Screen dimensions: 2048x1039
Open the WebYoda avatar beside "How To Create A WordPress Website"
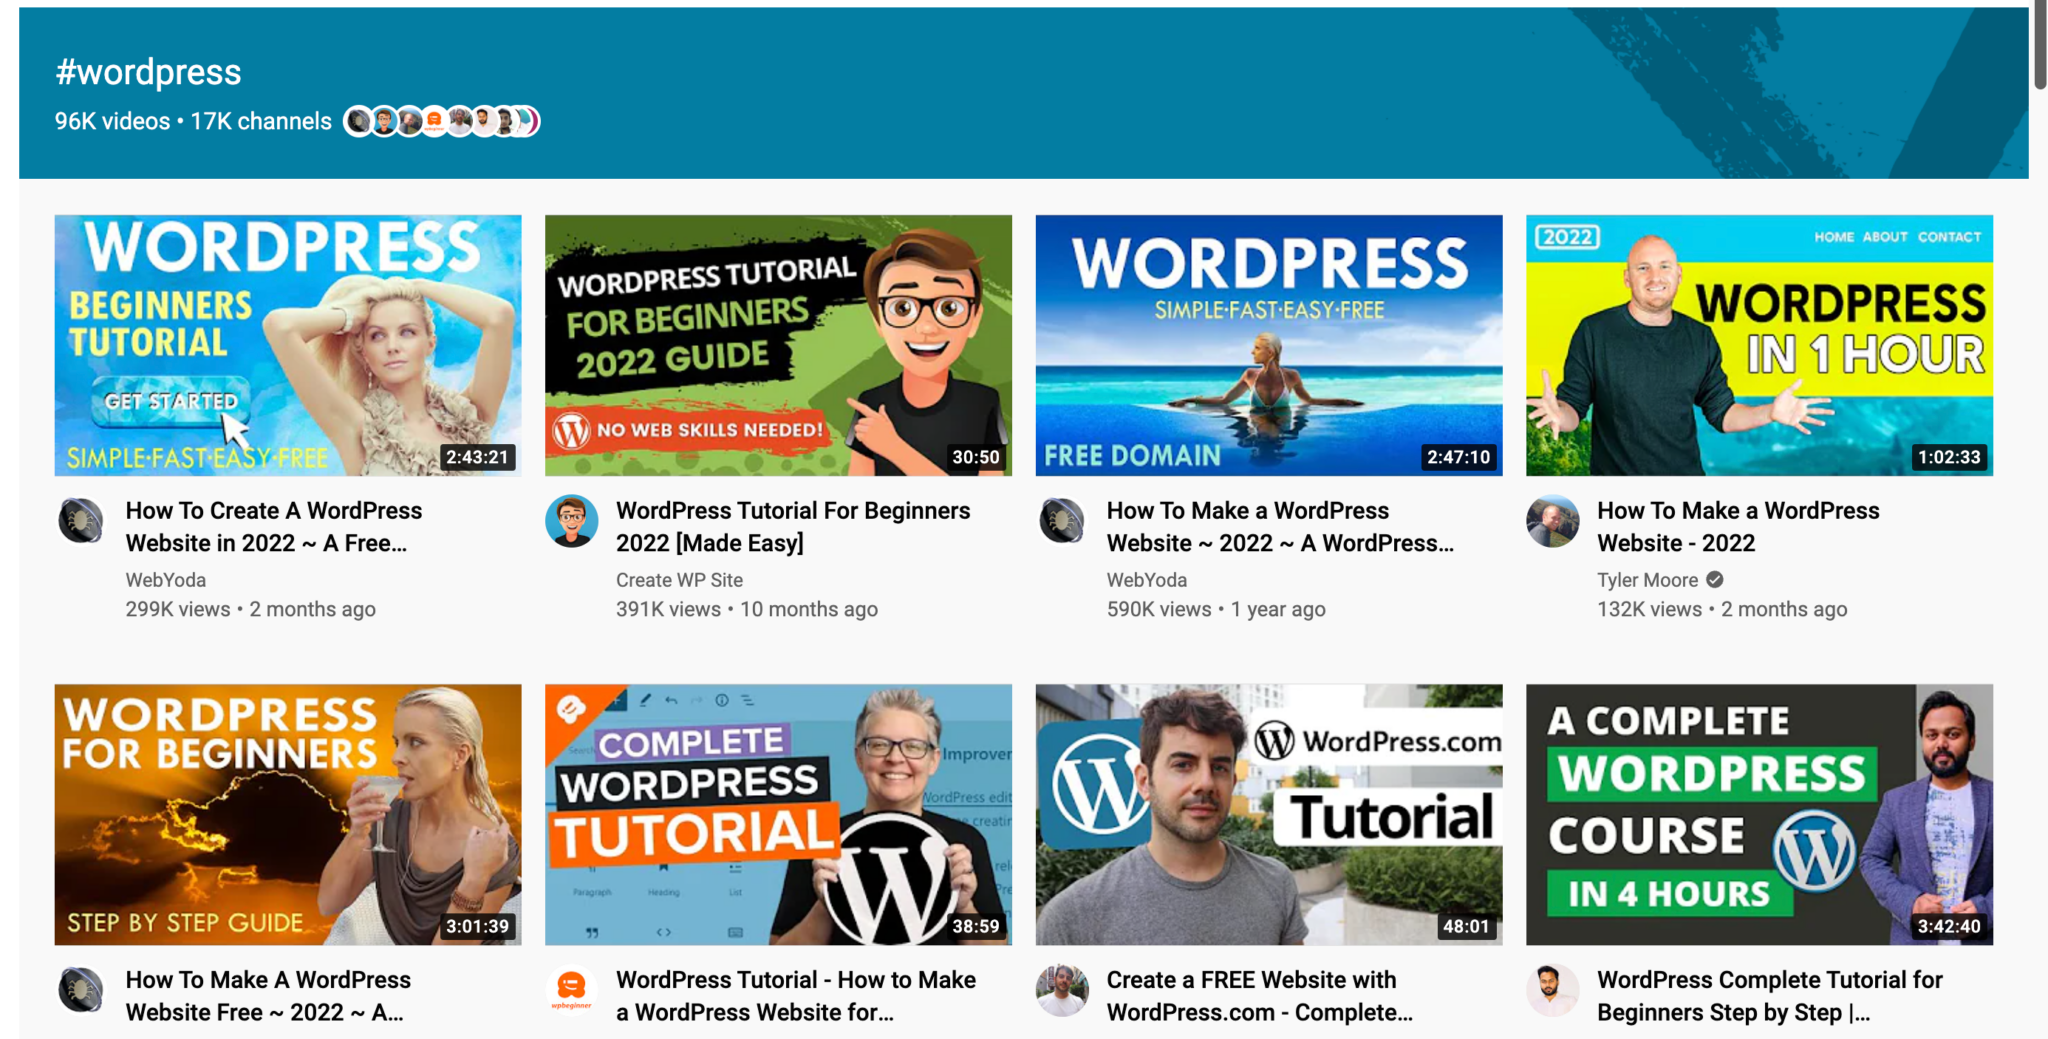tap(81, 521)
